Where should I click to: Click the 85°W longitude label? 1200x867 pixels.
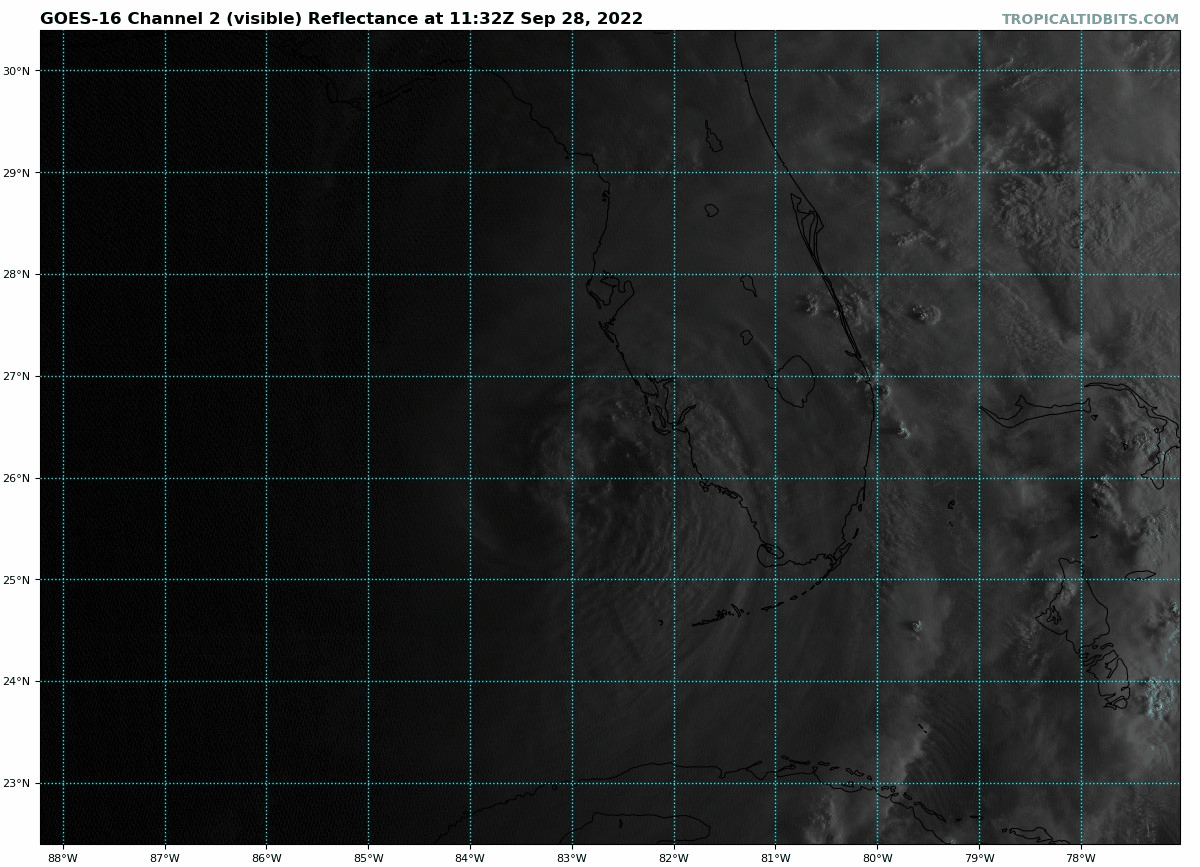[x=368, y=857]
